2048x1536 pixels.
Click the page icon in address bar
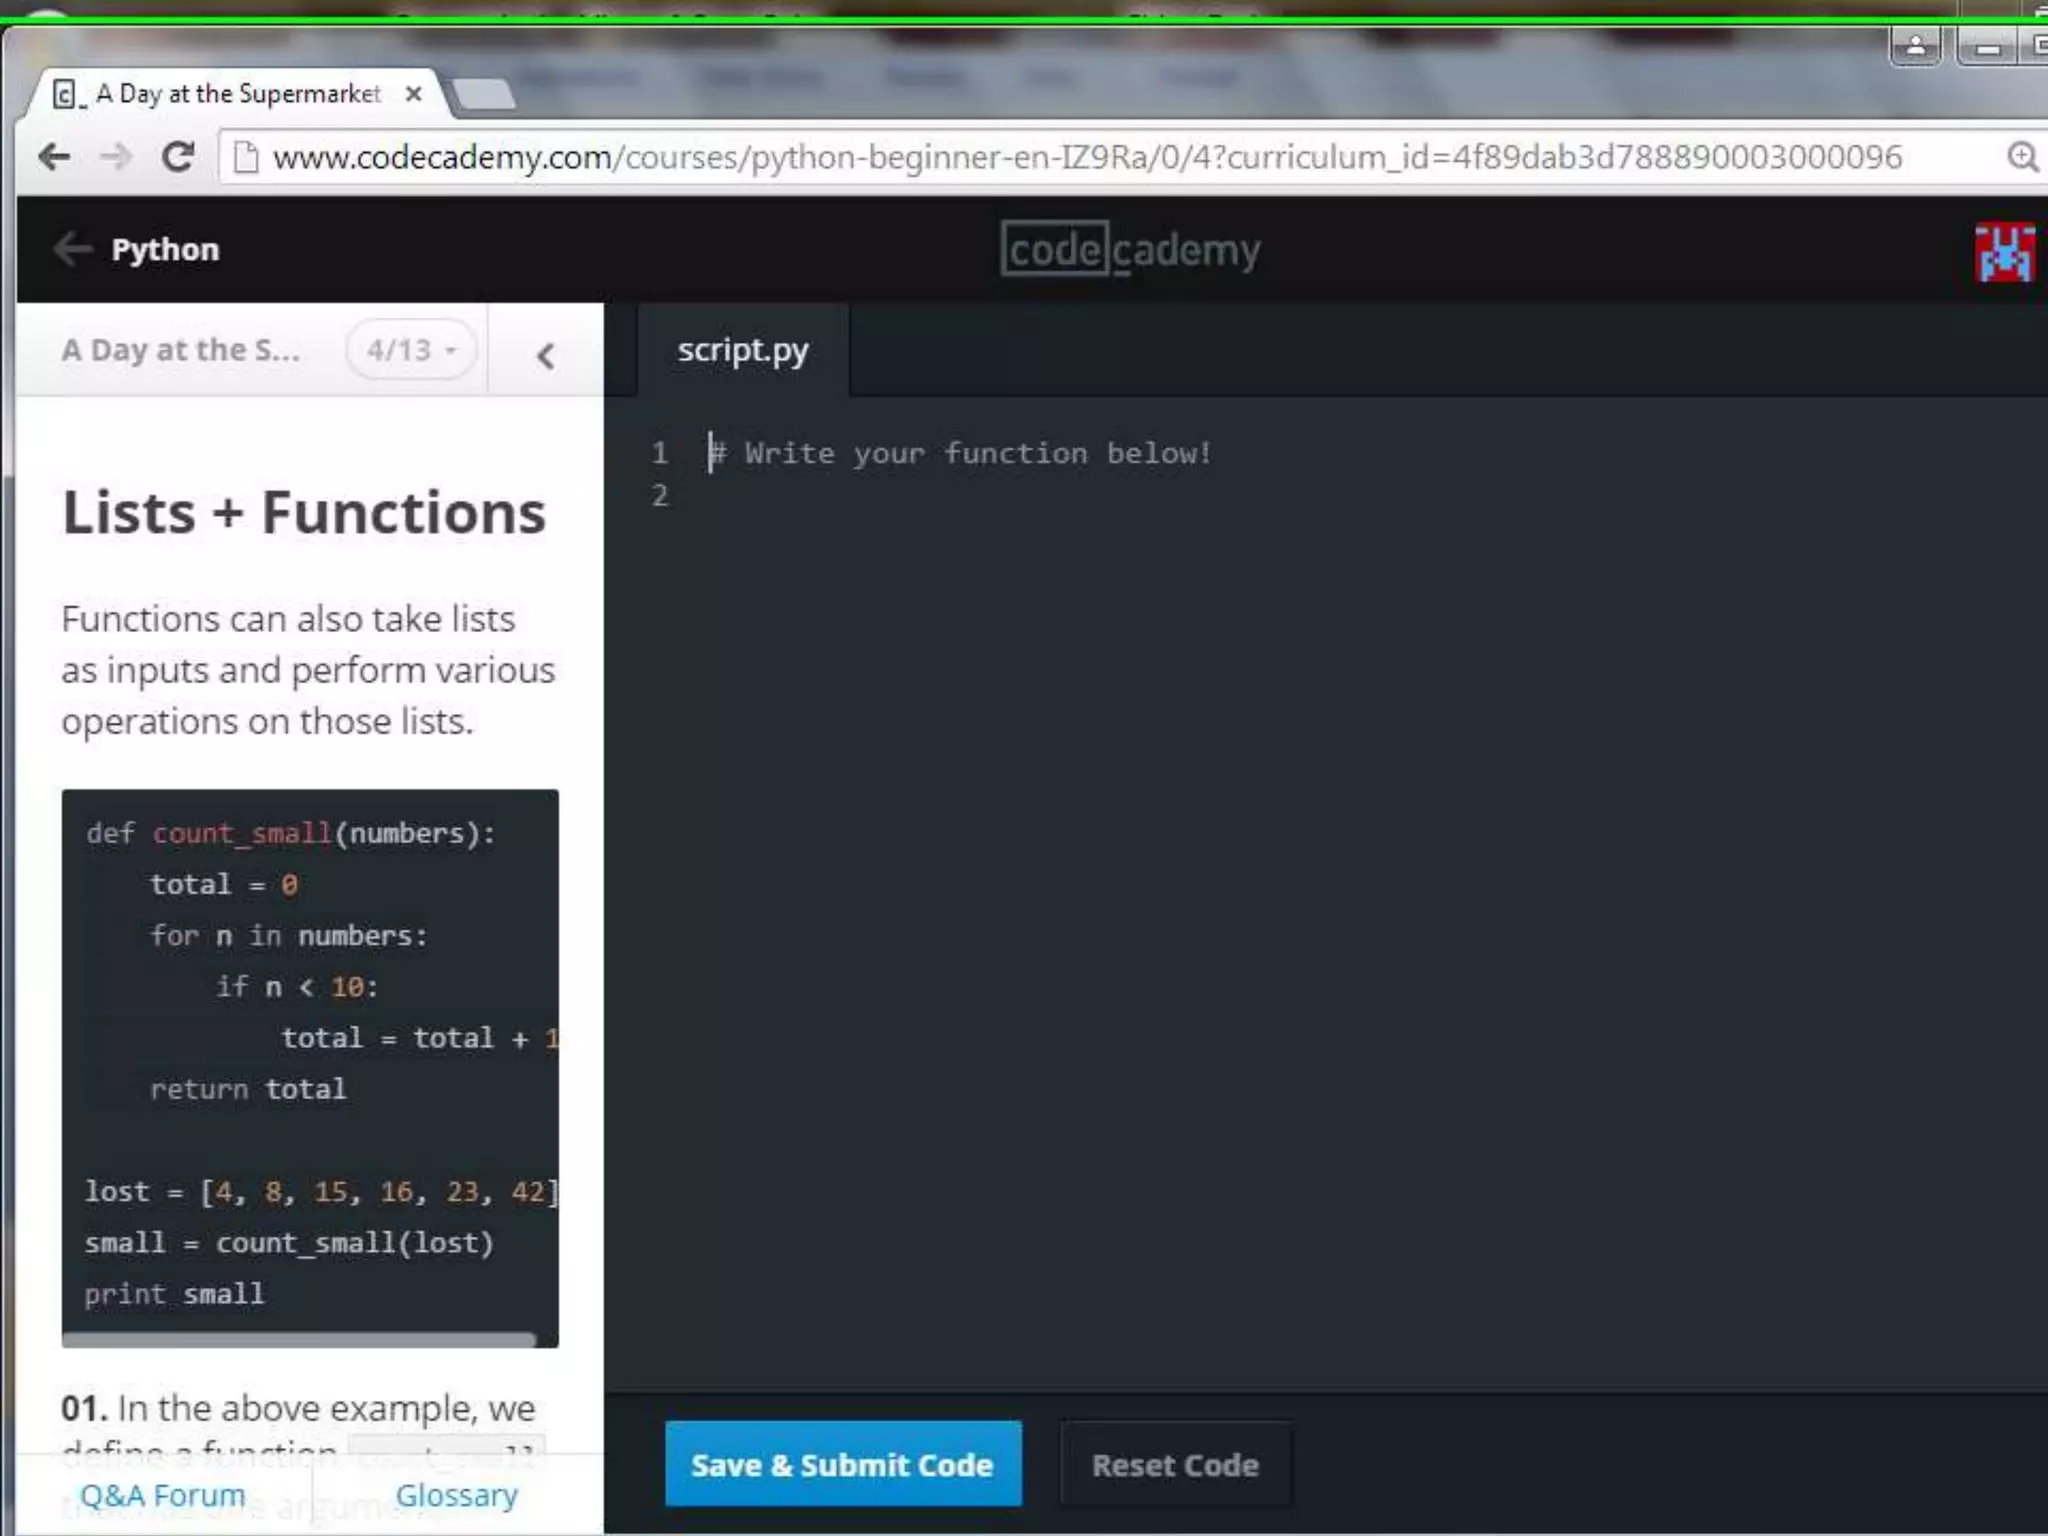coord(246,157)
